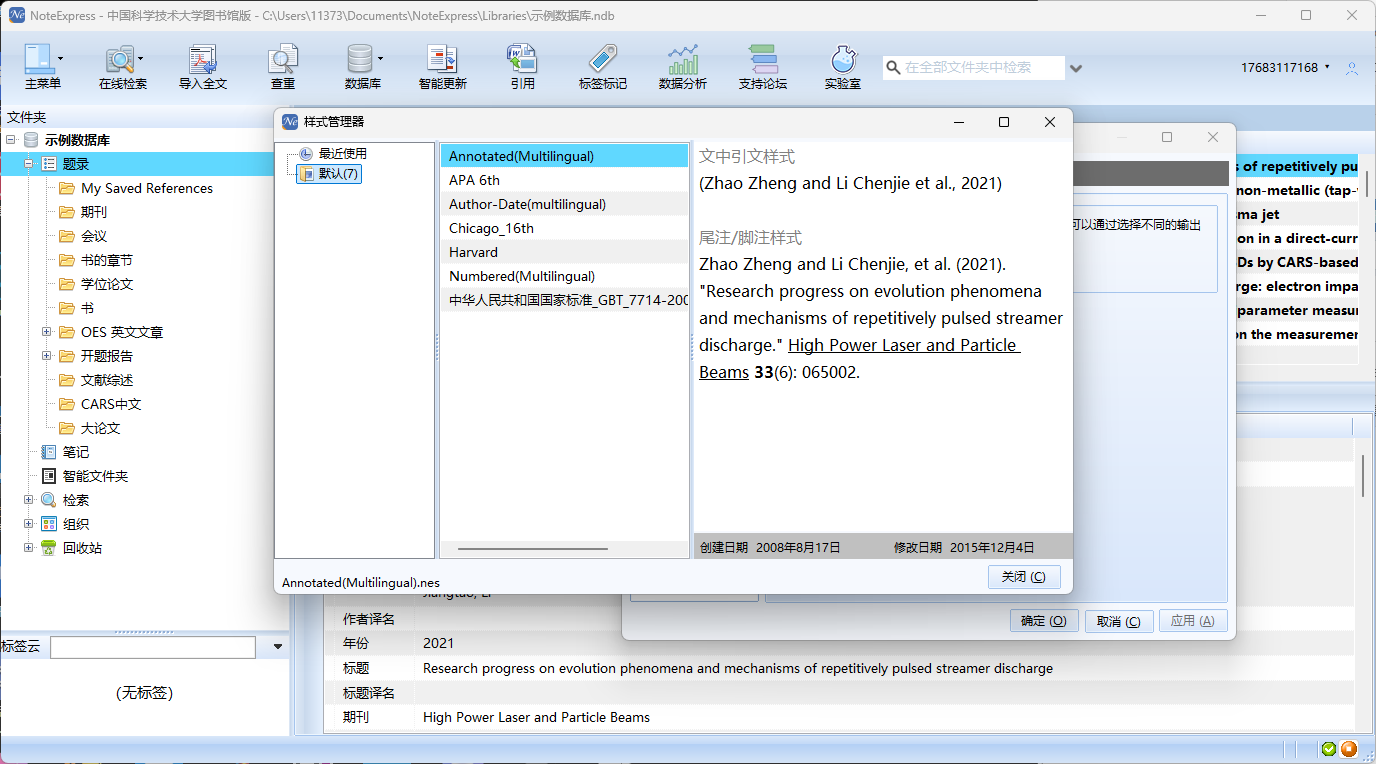
Task: Open the CARS中文 folder
Action: tap(100, 404)
